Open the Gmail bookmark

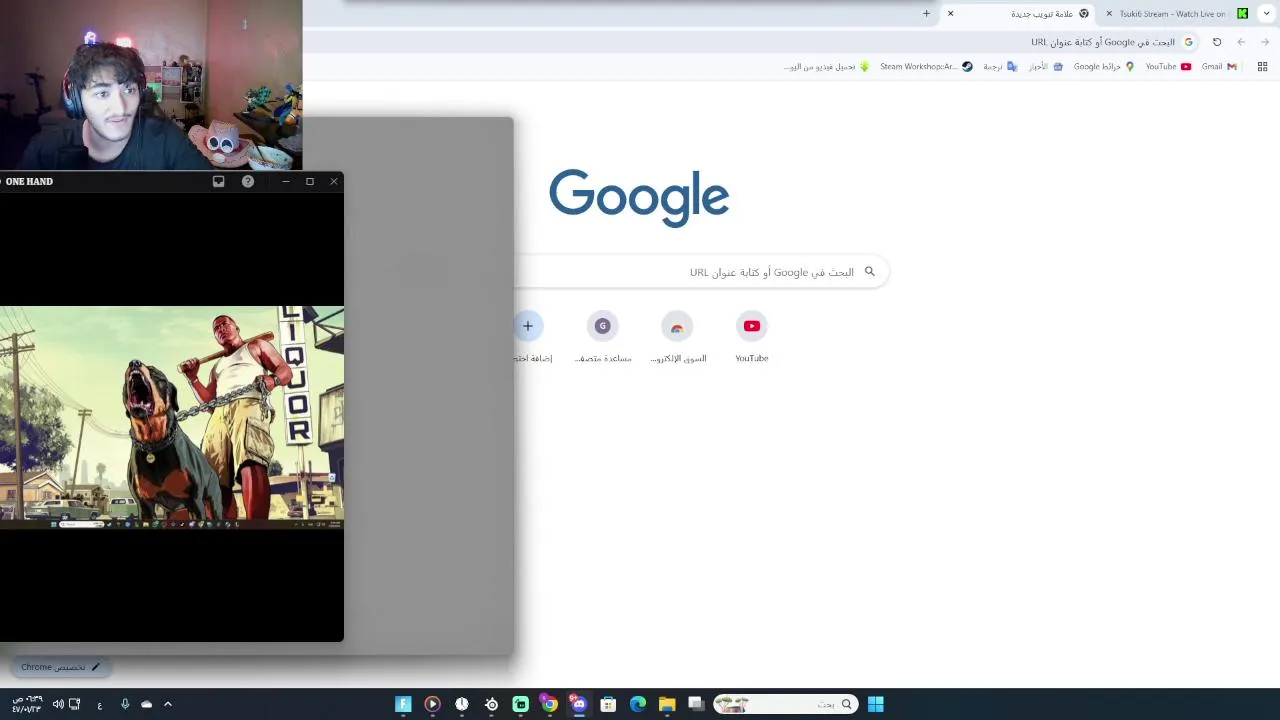click(x=1219, y=67)
